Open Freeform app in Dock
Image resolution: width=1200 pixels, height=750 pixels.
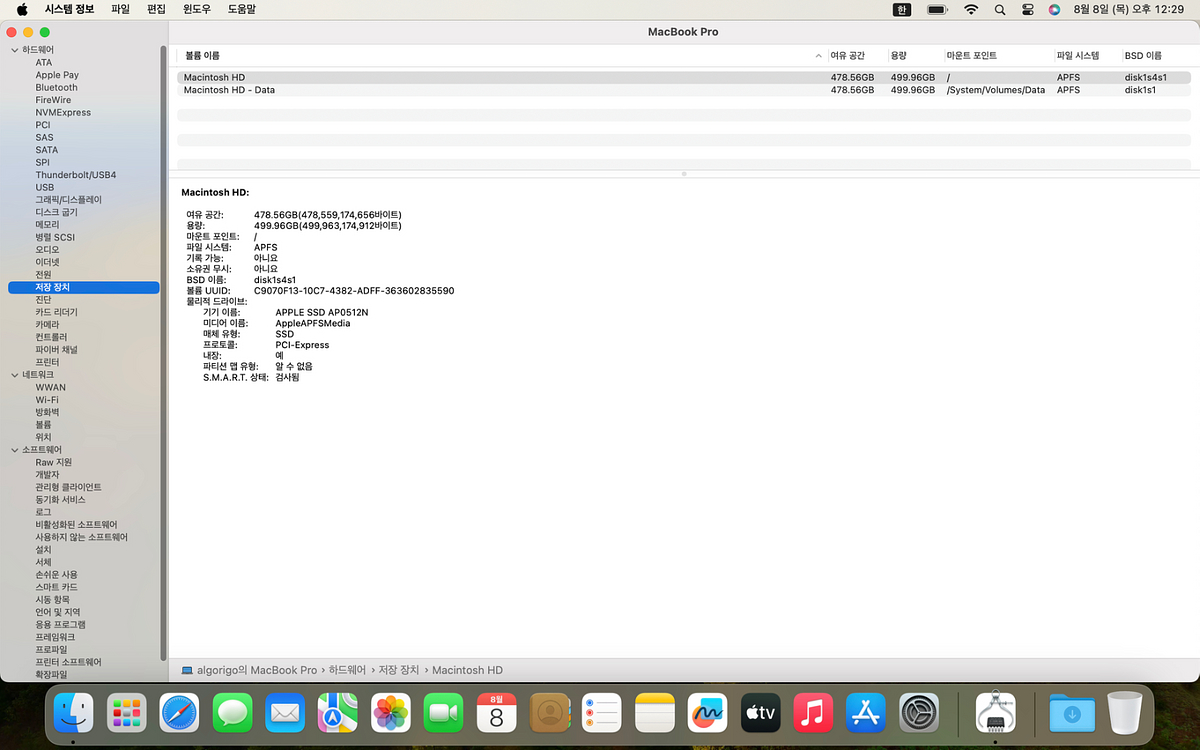click(x=707, y=713)
